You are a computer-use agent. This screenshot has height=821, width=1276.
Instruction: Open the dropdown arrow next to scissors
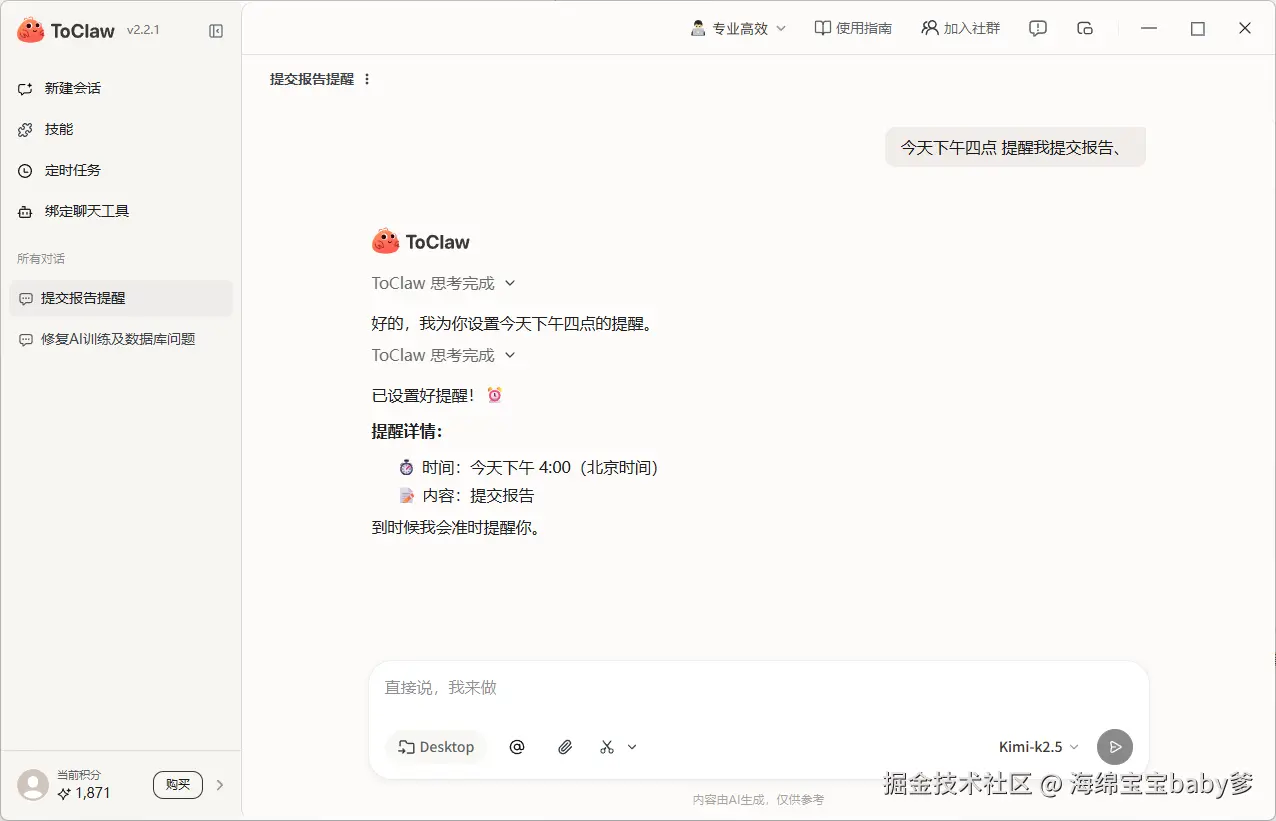pyautogui.click(x=632, y=747)
